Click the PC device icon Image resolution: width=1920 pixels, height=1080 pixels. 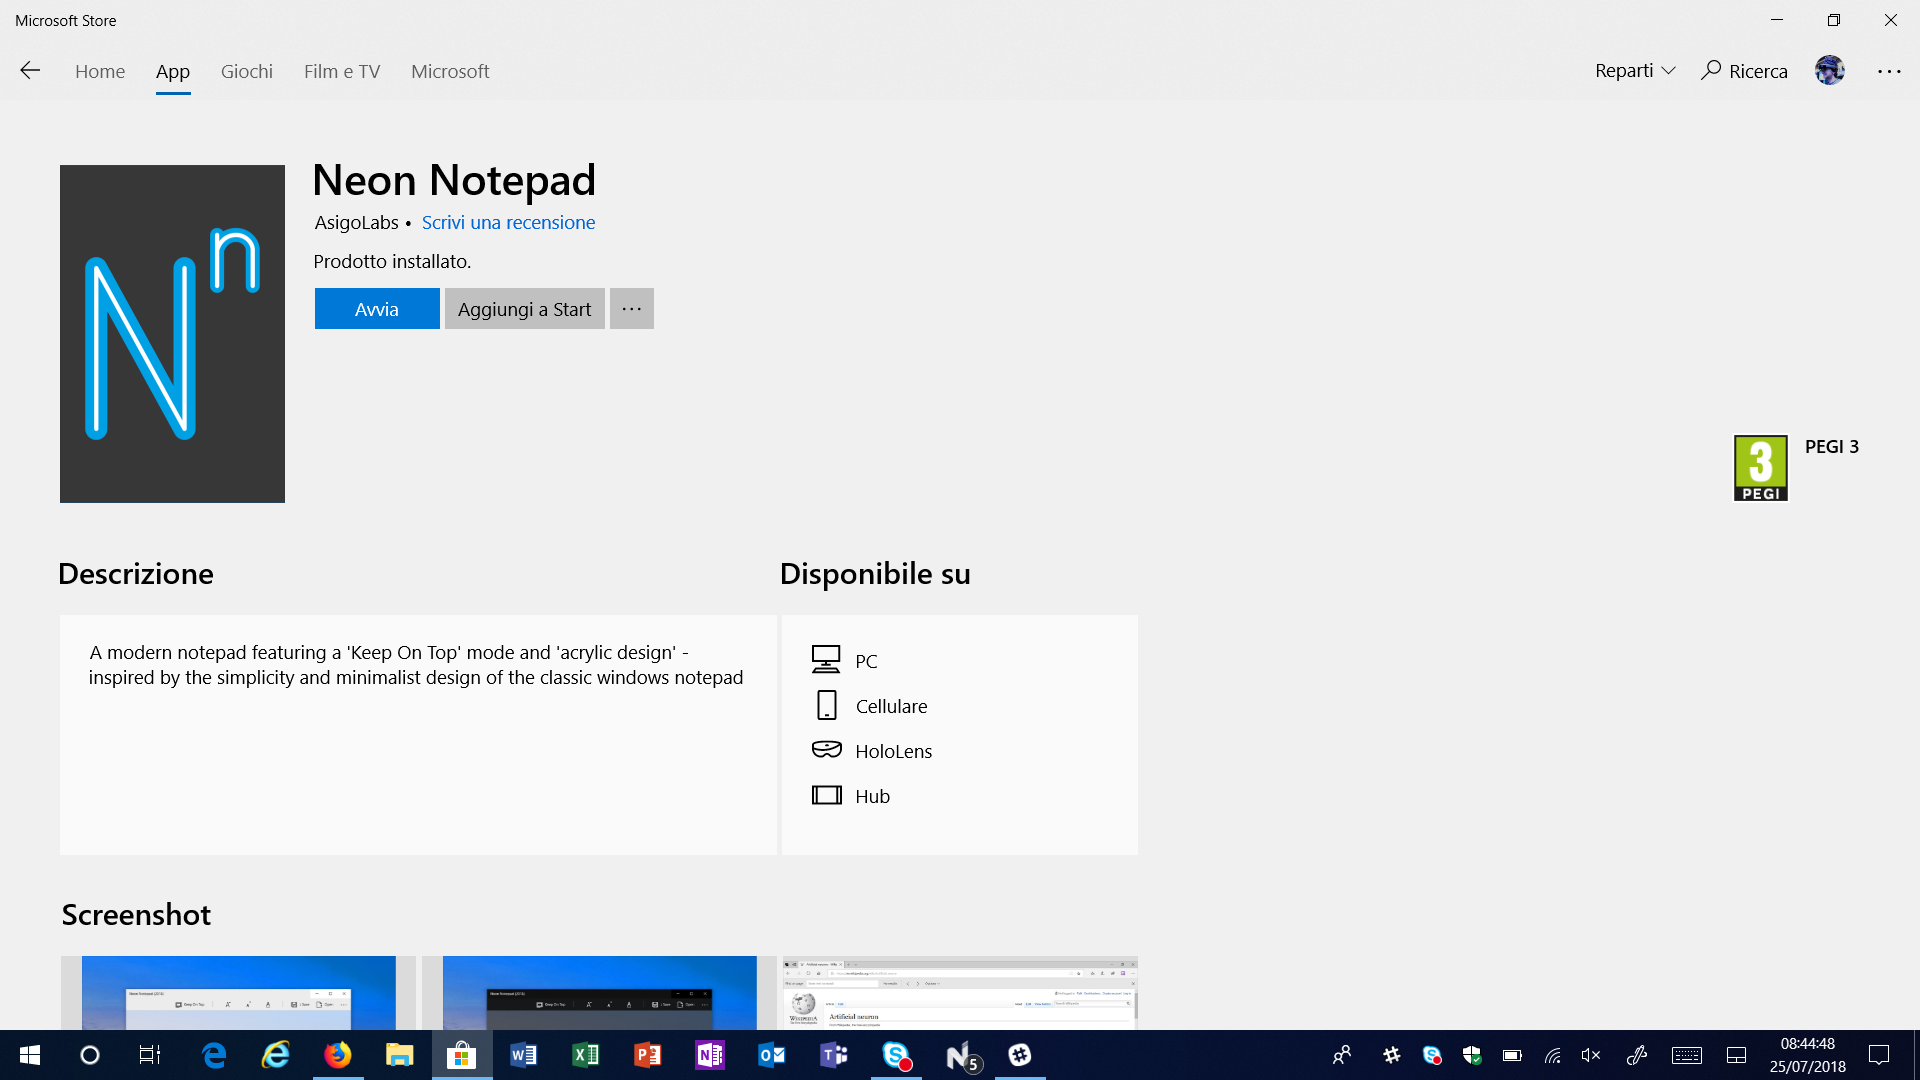tap(826, 659)
